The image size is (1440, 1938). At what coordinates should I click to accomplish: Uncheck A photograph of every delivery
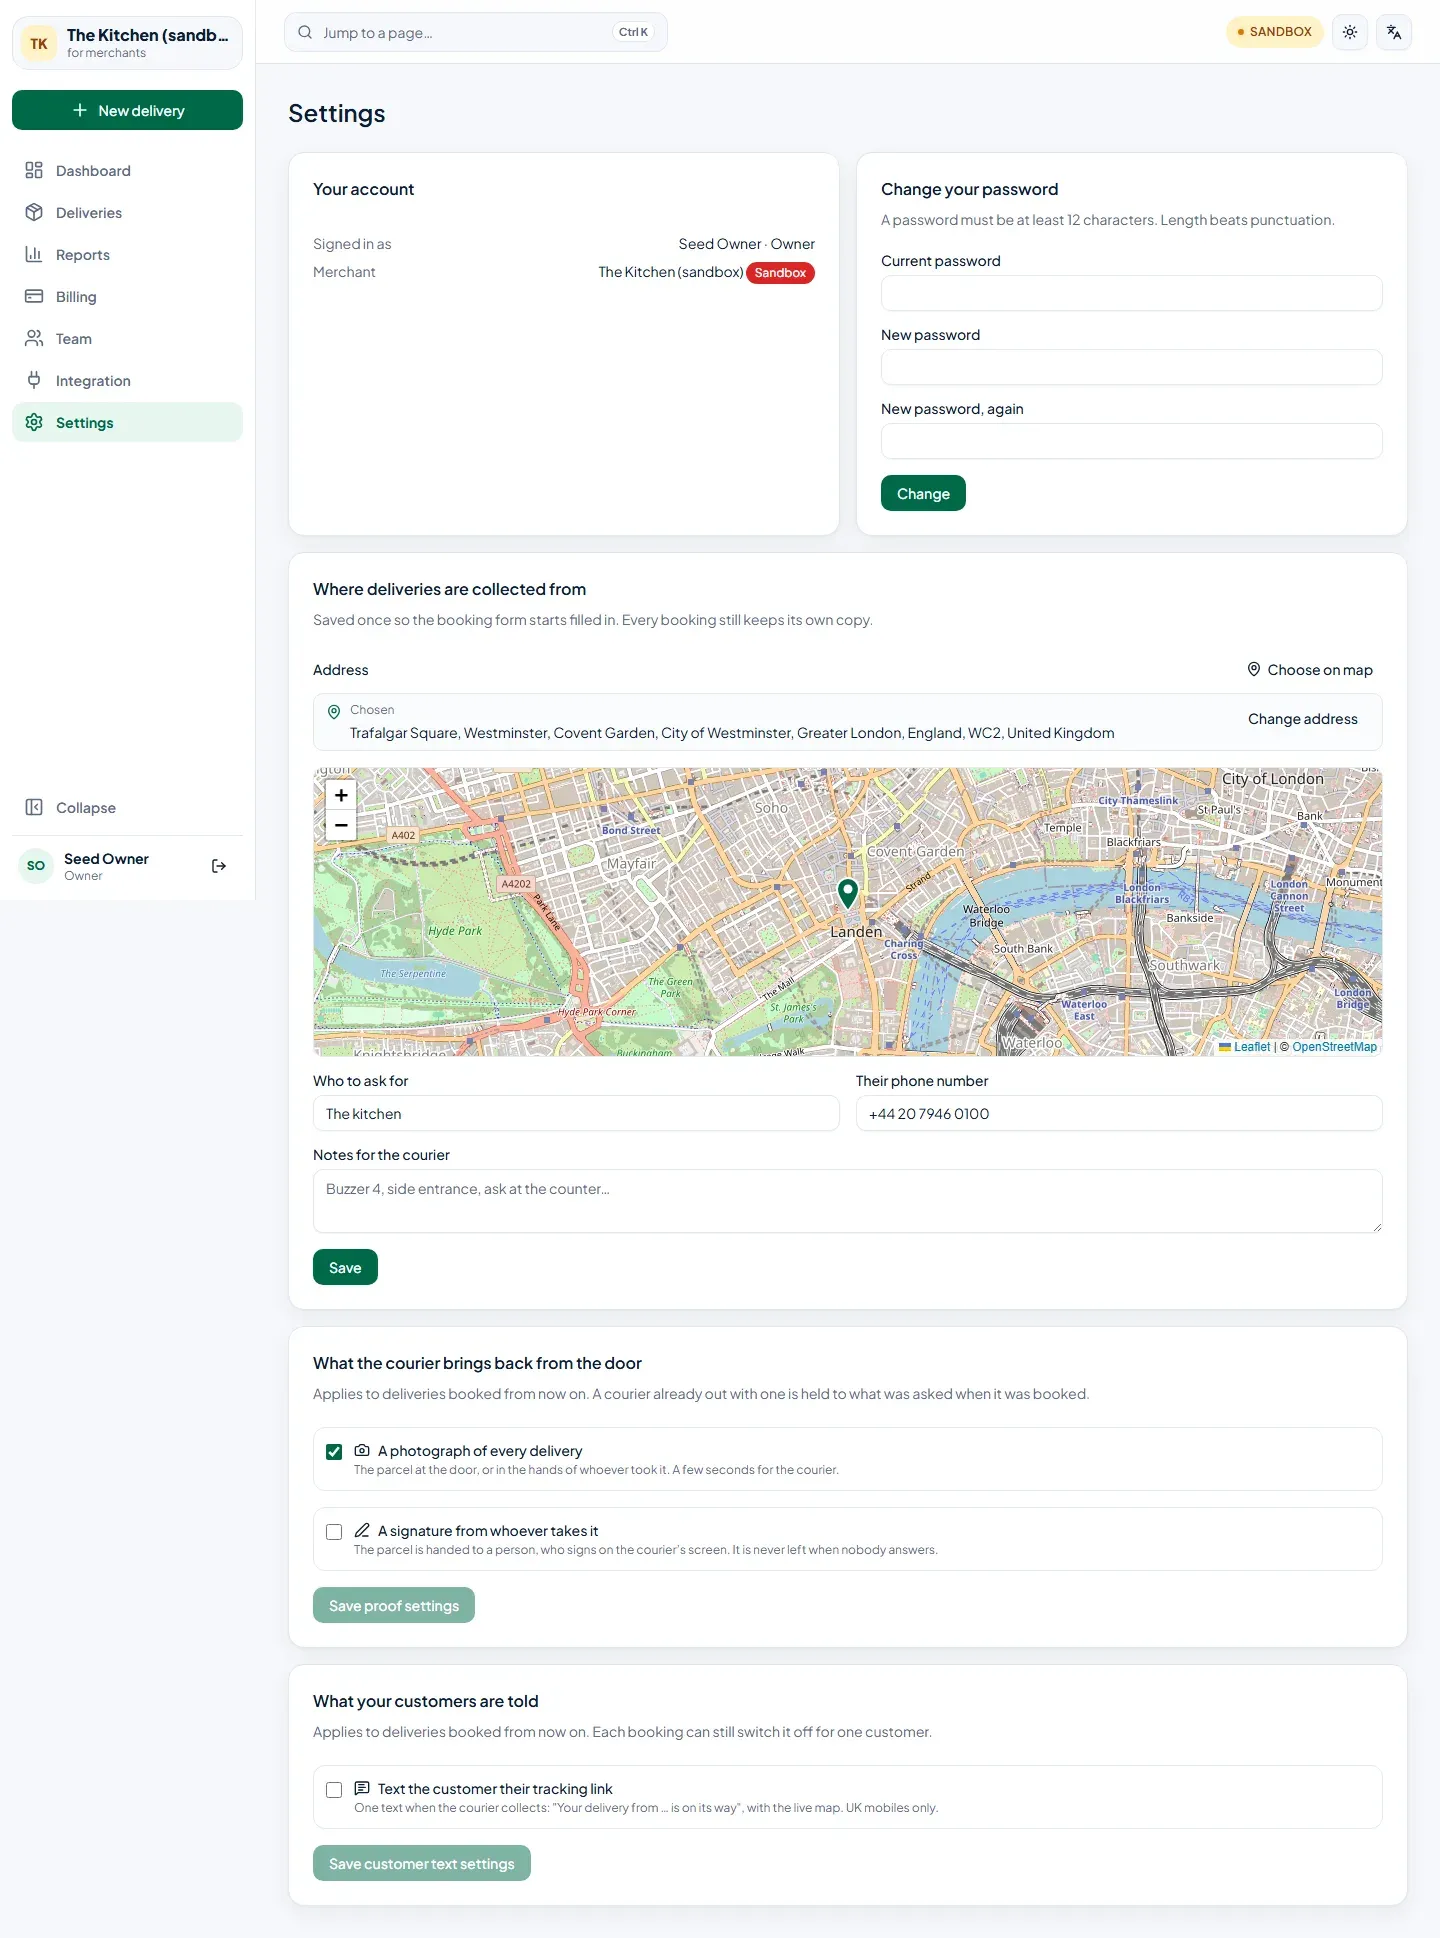pos(334,1452)
